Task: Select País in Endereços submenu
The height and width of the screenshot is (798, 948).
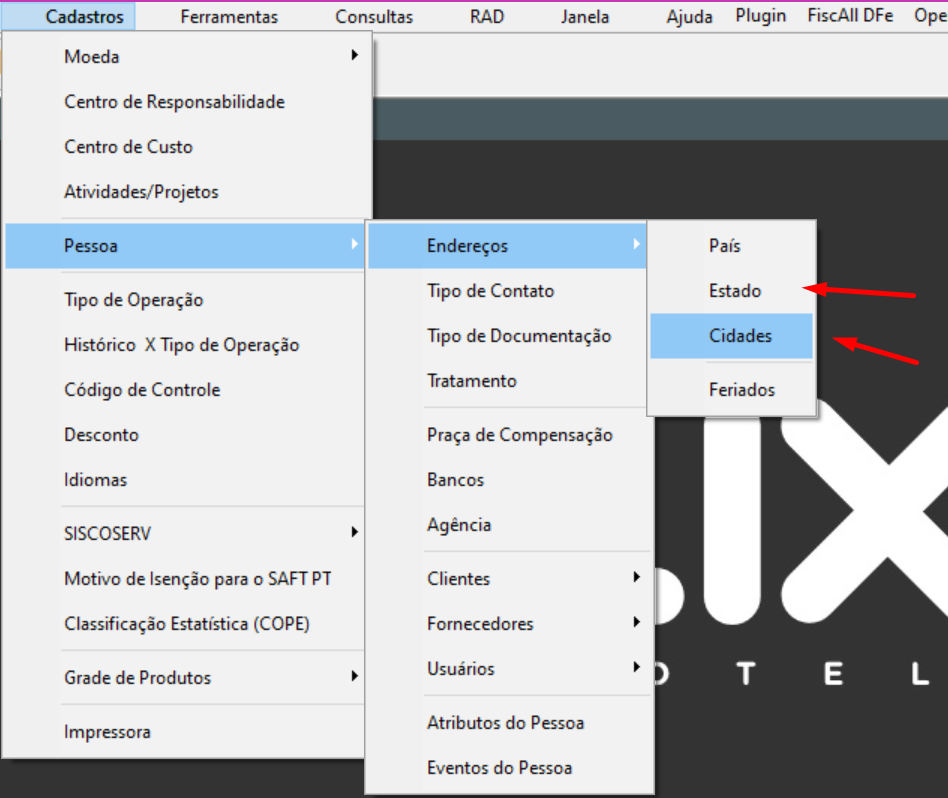Action: [732, 246]
